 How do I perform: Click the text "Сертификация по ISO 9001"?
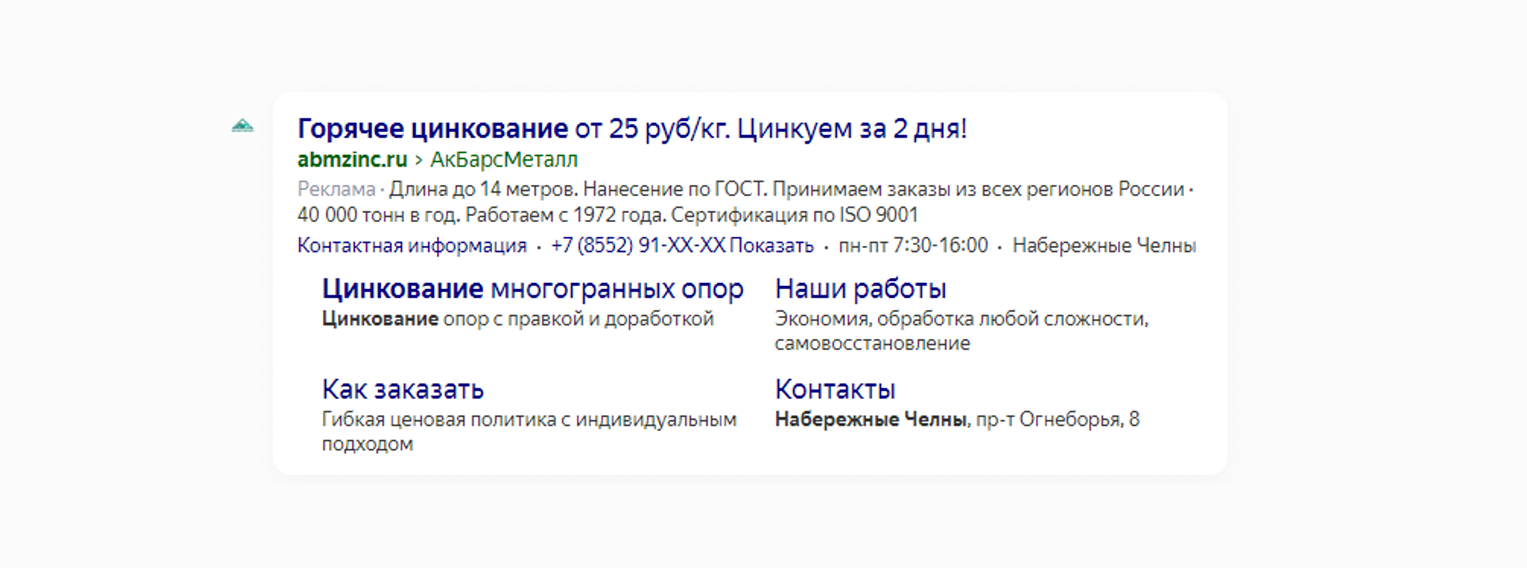(x=795, y=215)
